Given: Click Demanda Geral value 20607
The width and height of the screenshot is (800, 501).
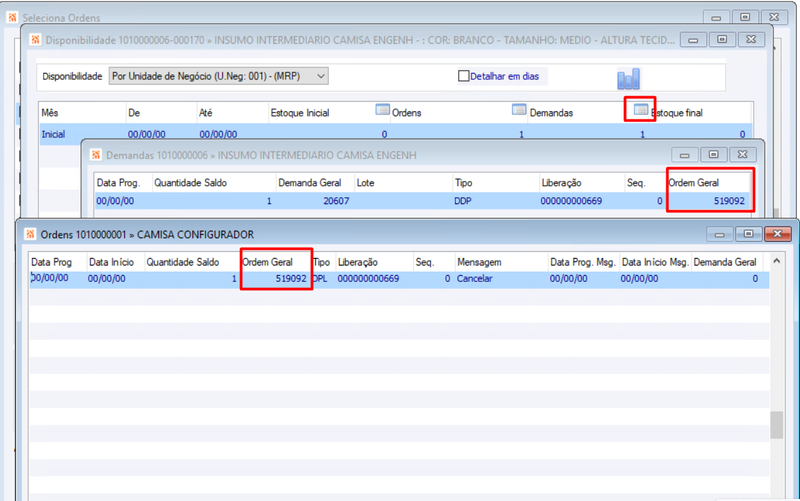Looking at the screenshot, I should (x=336, y=201).
